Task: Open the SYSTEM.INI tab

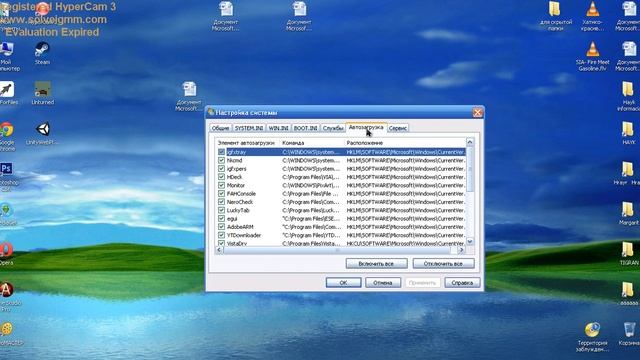Action: (x=249, y=128)
